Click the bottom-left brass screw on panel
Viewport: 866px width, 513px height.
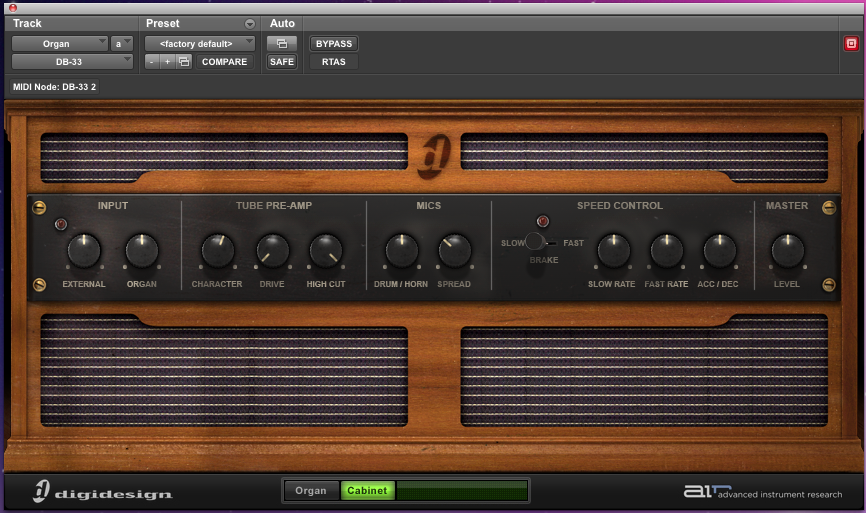39,284
